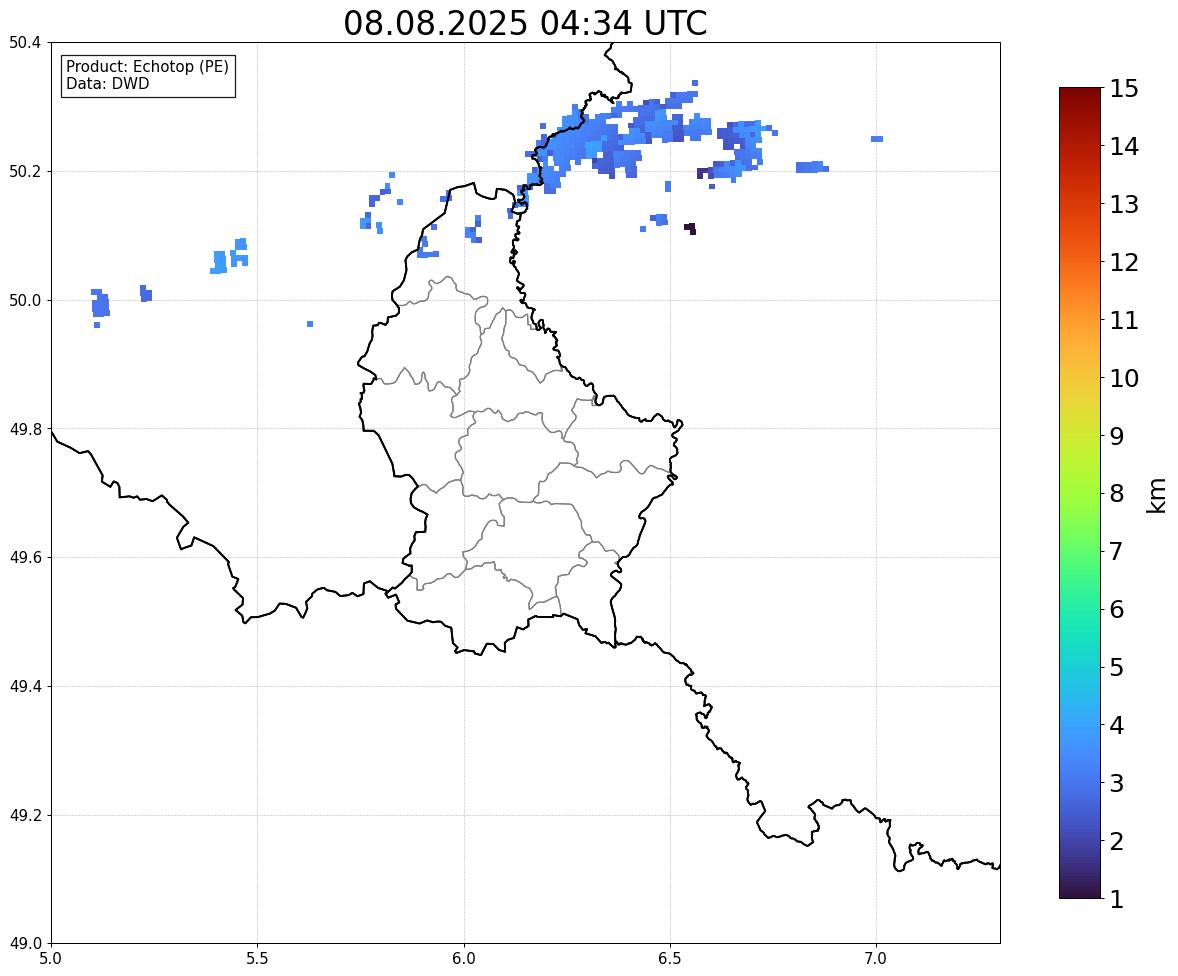
Task: Click the 'Data: DWD' legend line
Action: coord(107,83)
